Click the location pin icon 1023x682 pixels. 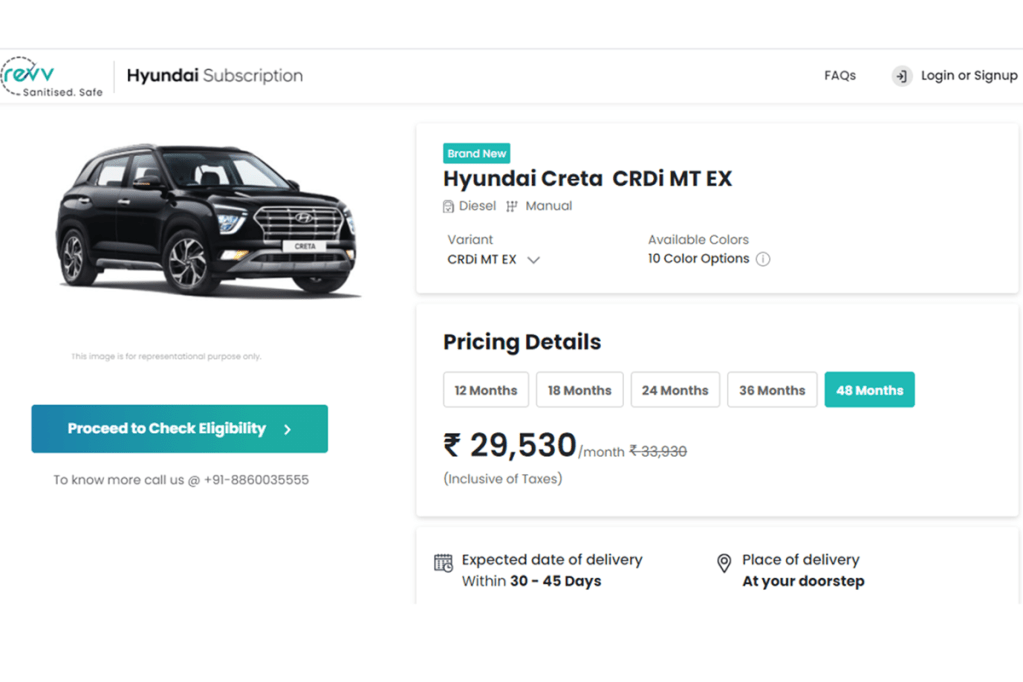(724, 564)
